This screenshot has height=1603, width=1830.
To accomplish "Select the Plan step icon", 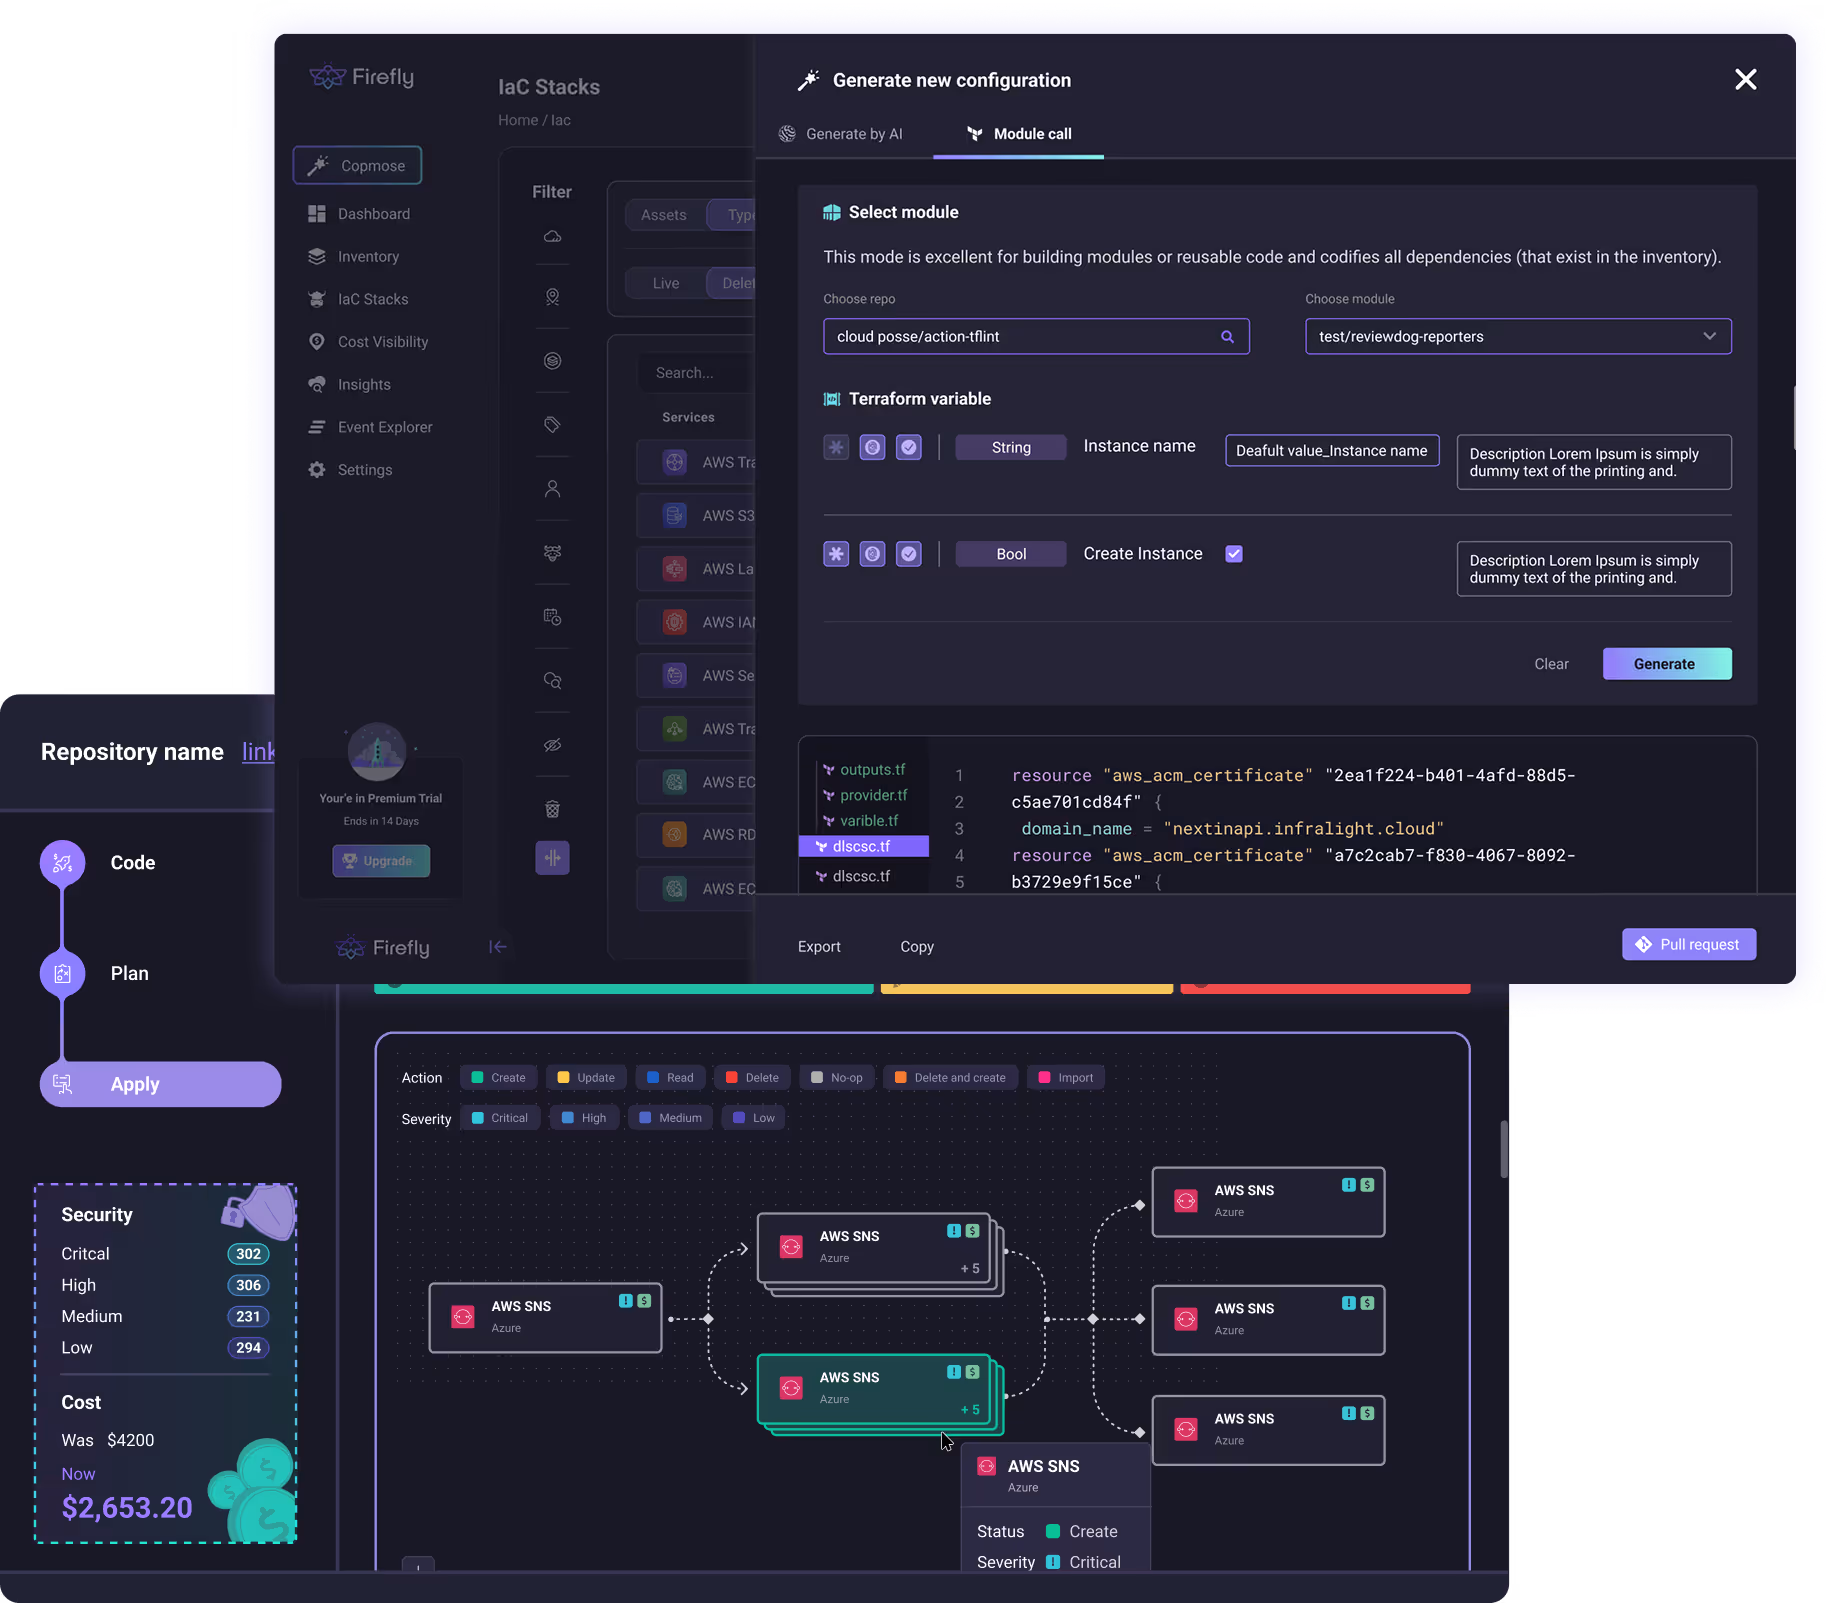I will coord(62,974).
